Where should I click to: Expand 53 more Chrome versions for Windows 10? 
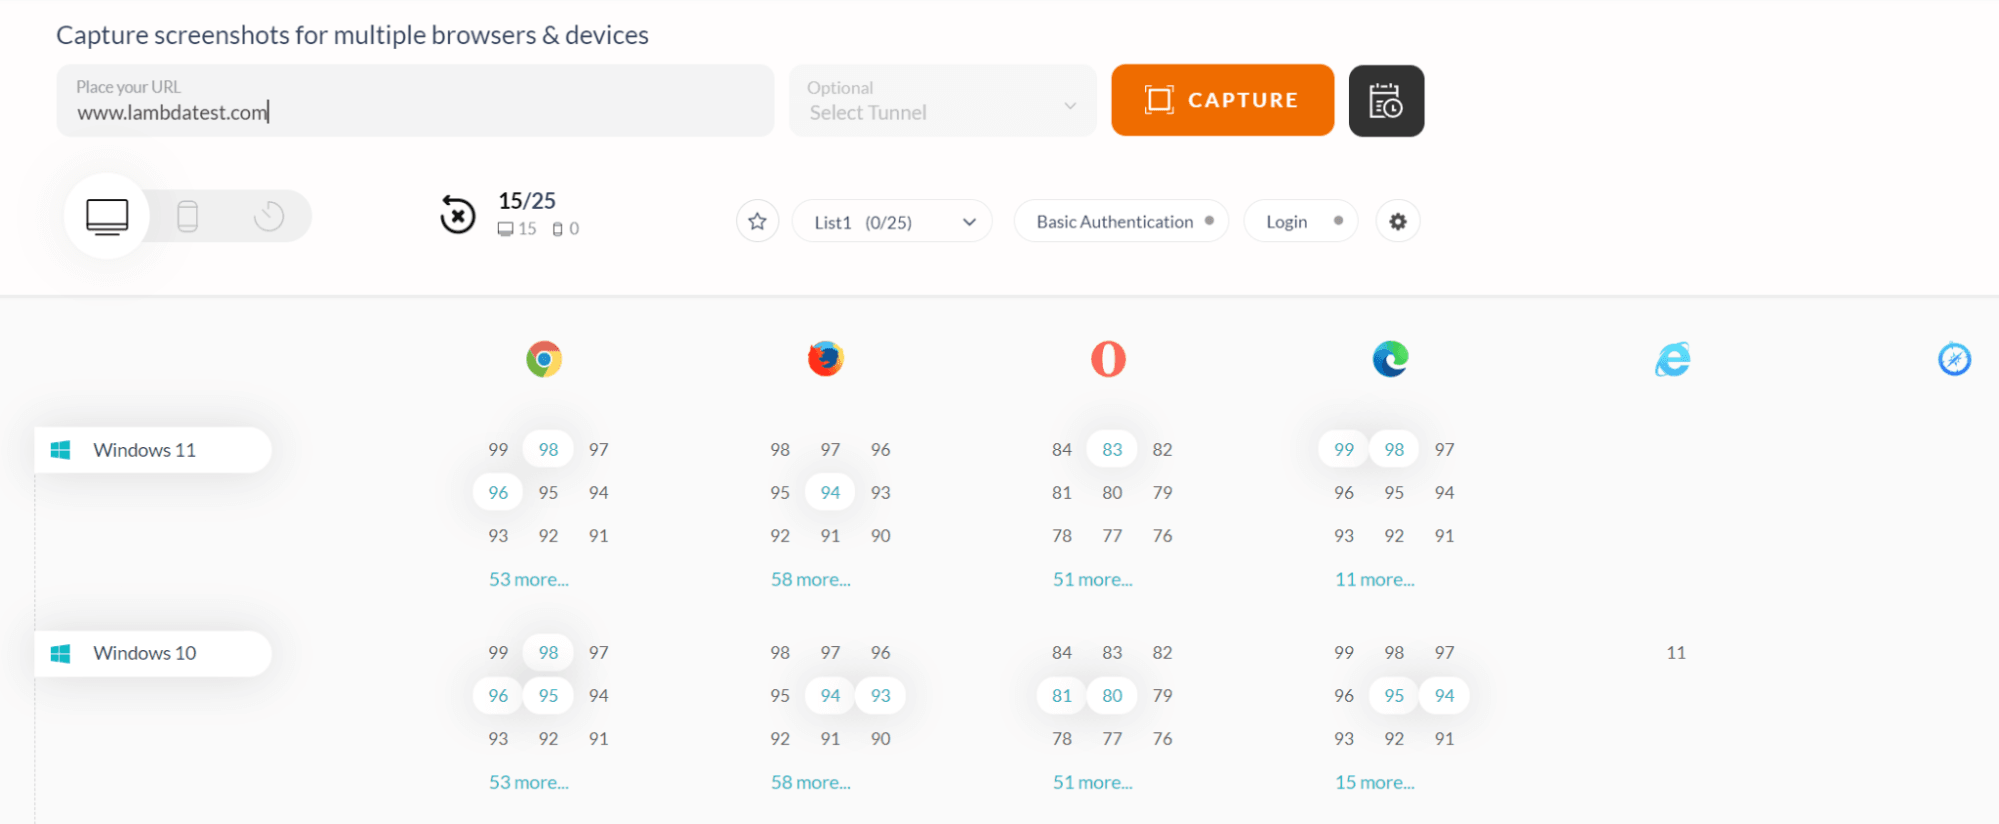point(528,782)
